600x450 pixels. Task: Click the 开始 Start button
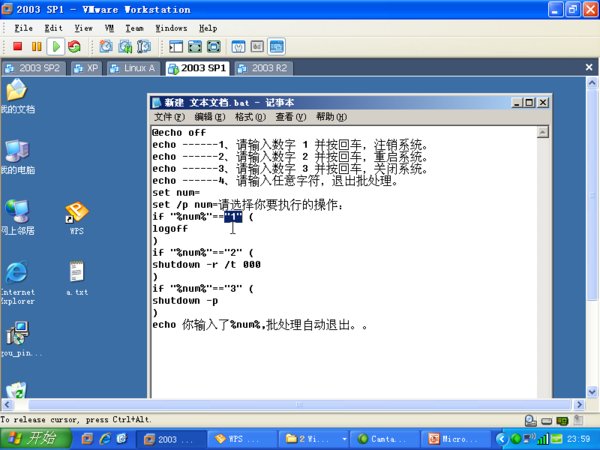[36, 439]
